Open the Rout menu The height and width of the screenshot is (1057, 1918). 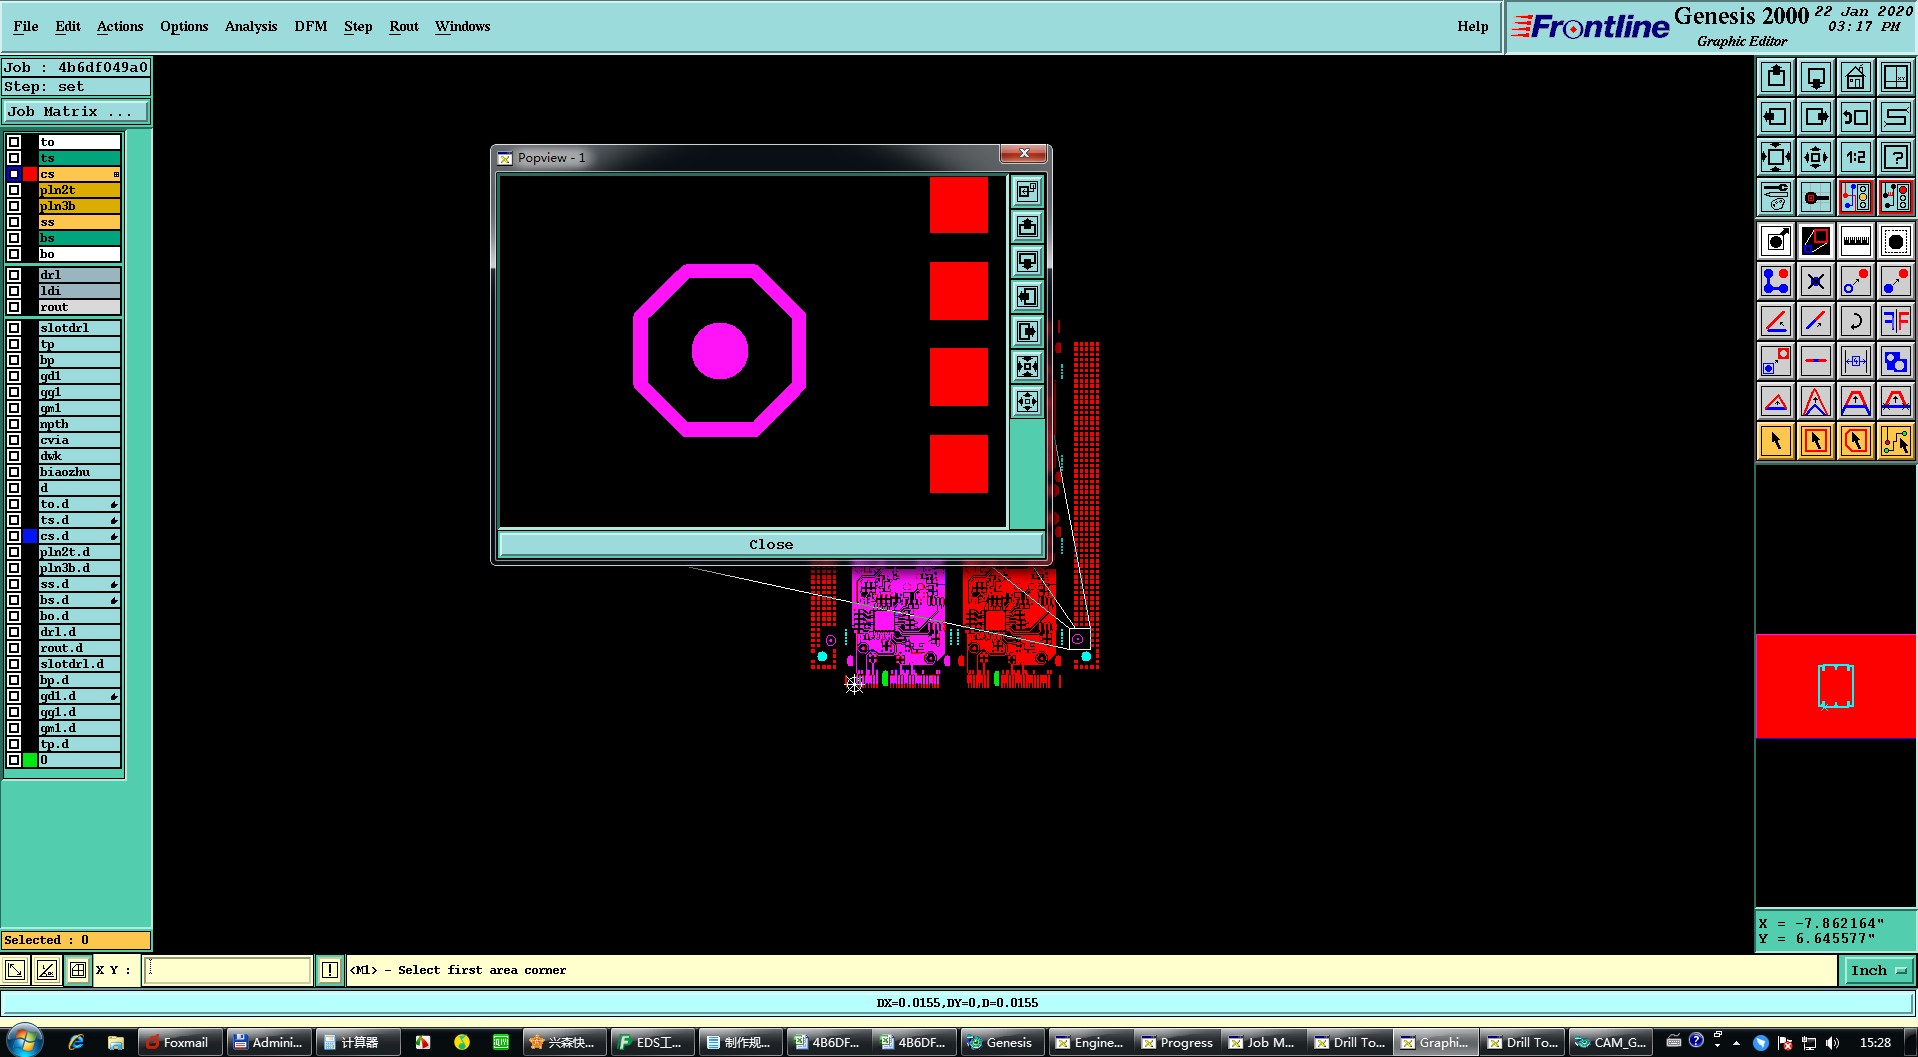(x=404, y=26)
